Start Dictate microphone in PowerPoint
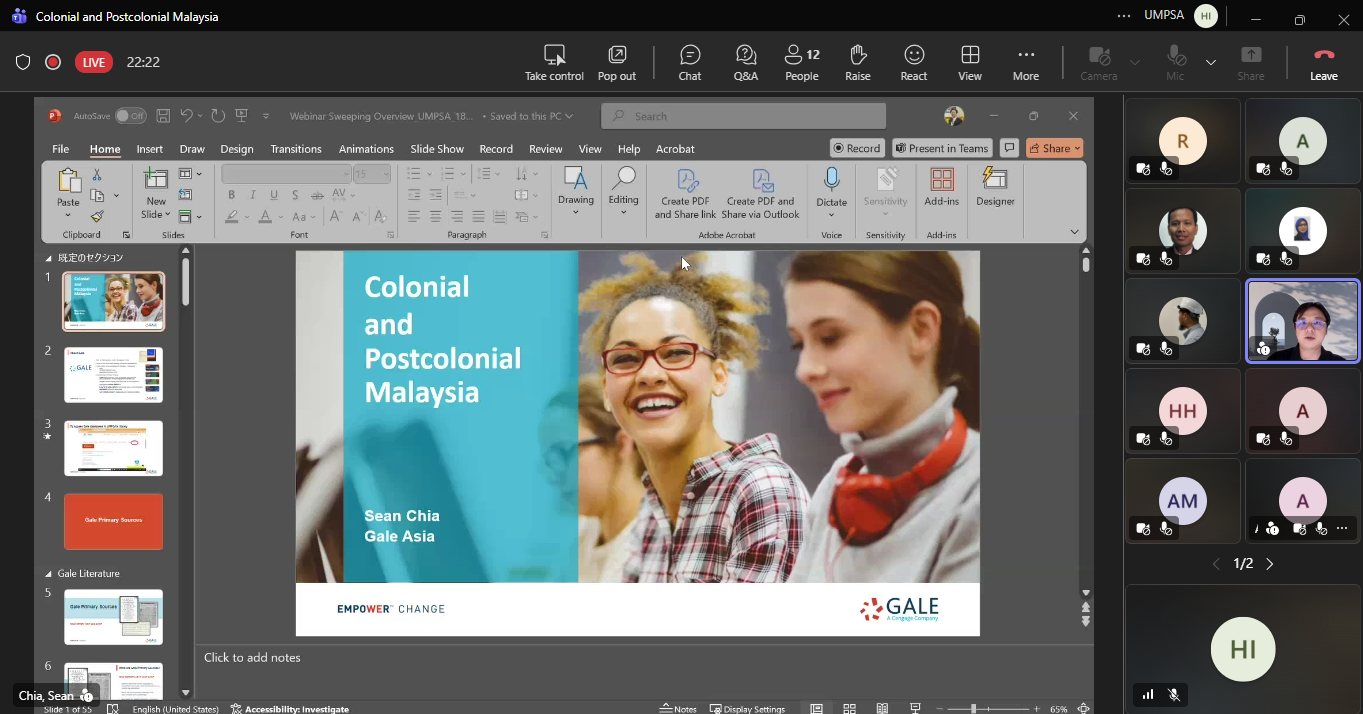This screenshot has height=714, width=1363. pyautogui.click(x=831, y=192)
